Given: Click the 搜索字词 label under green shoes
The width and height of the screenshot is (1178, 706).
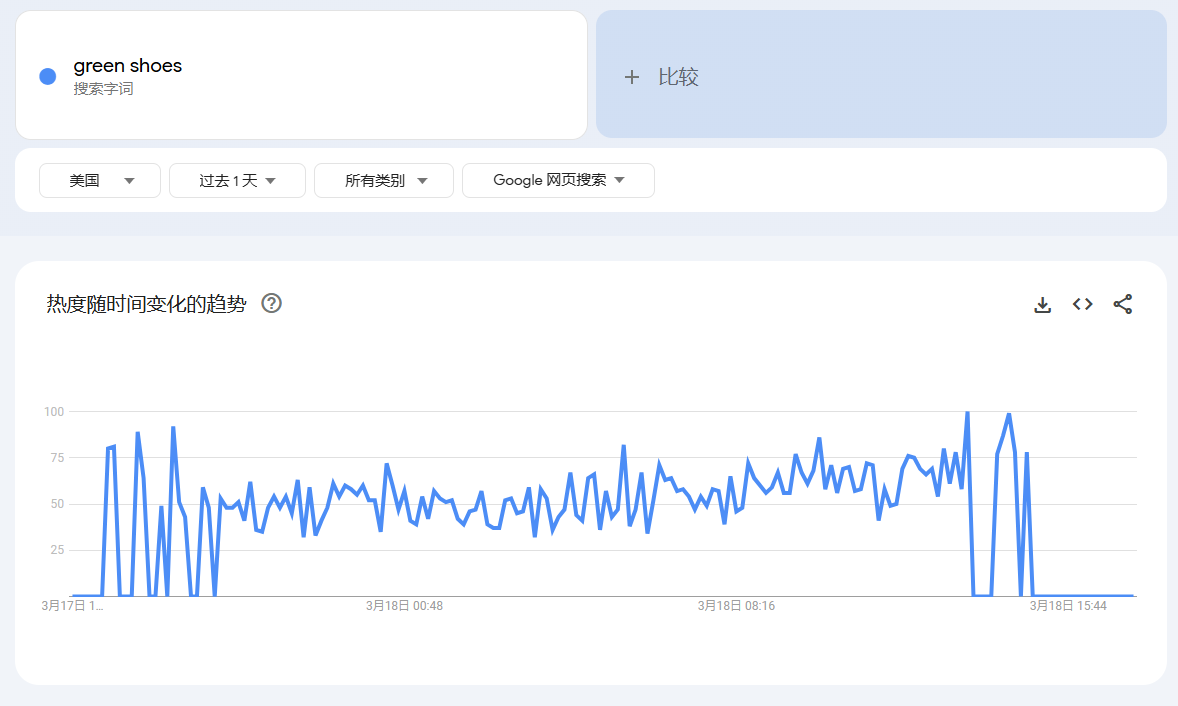Looking at the screenshot, I should click(x=103, y=89).
